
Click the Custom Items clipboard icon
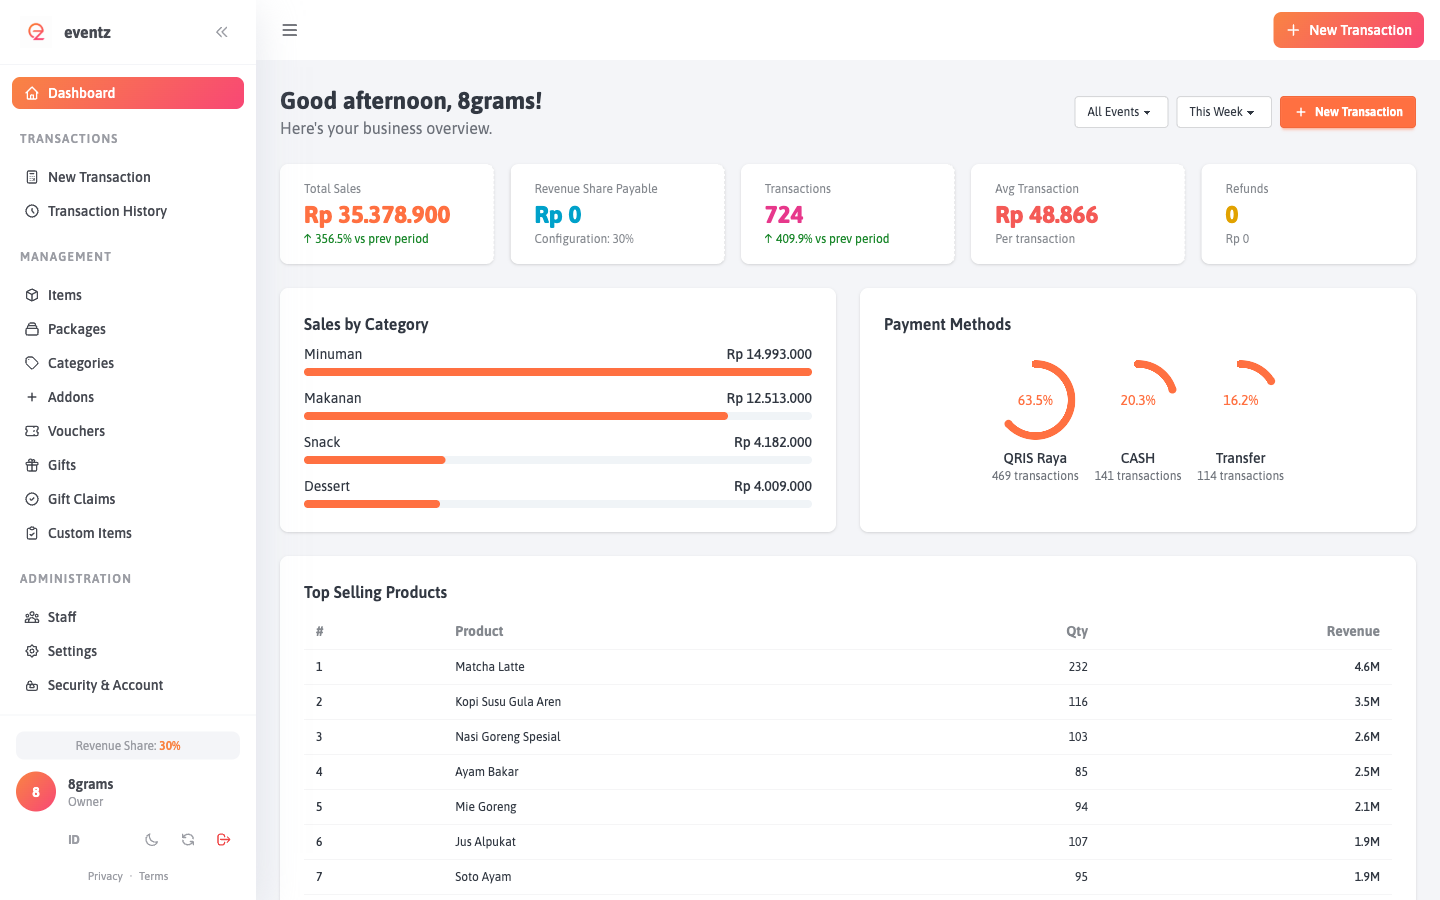coord(32,533)
